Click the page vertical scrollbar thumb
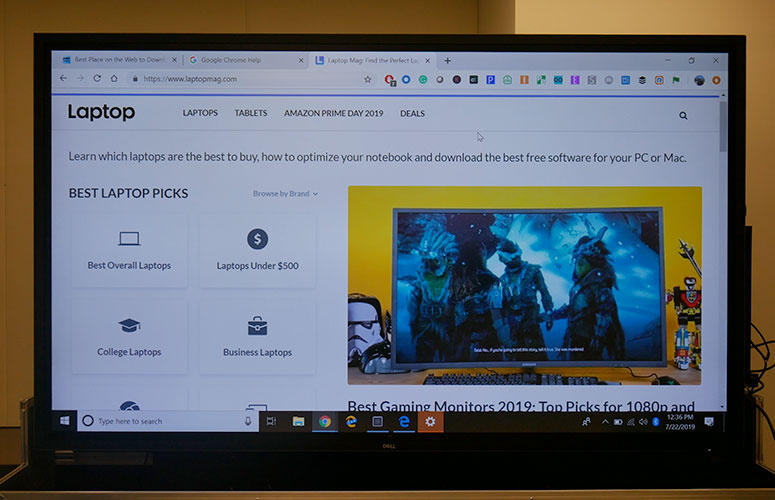Viewport: 775px width, 500px height. [x=723, y=127]
